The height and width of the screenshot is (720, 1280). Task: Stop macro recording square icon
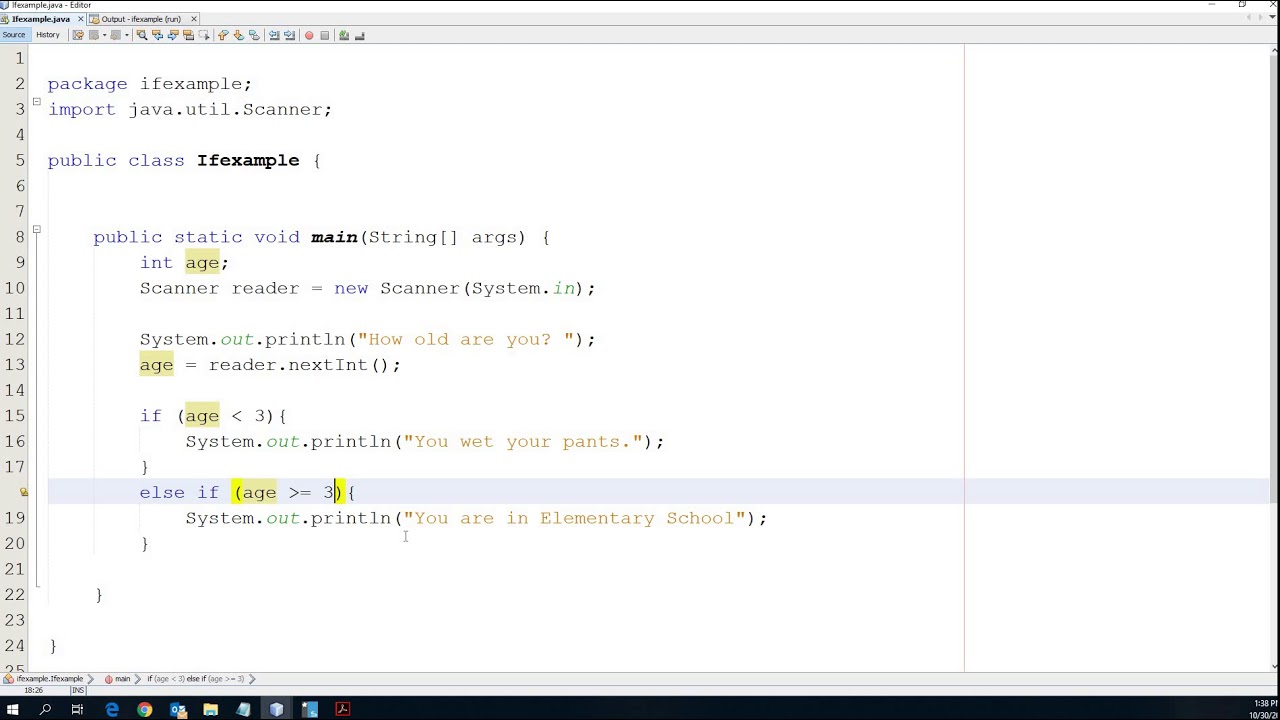pos(325,35)
